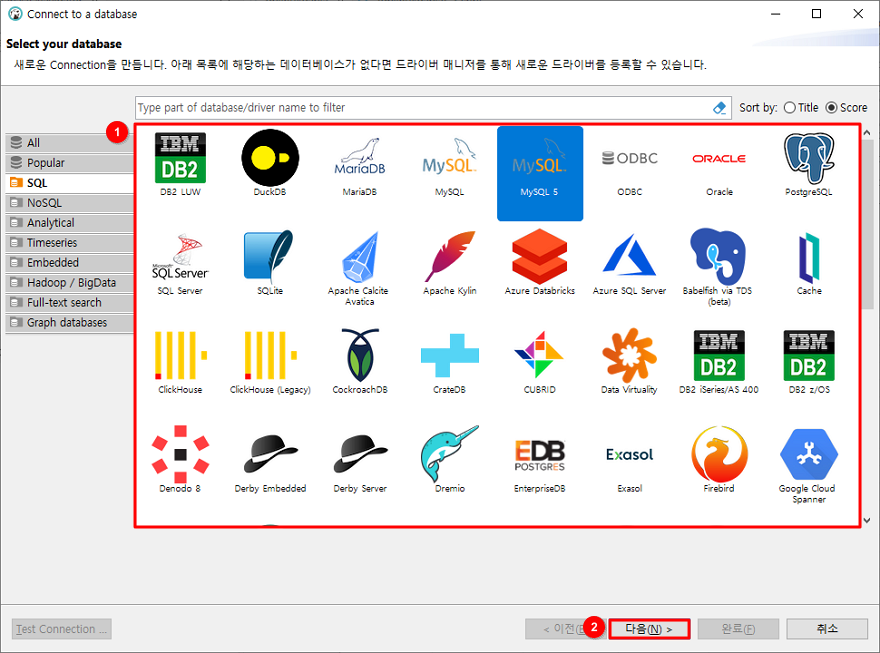This screenshot has width=880, height=653.
Task: Switch to NoSQL category
Action: [70, 203]
